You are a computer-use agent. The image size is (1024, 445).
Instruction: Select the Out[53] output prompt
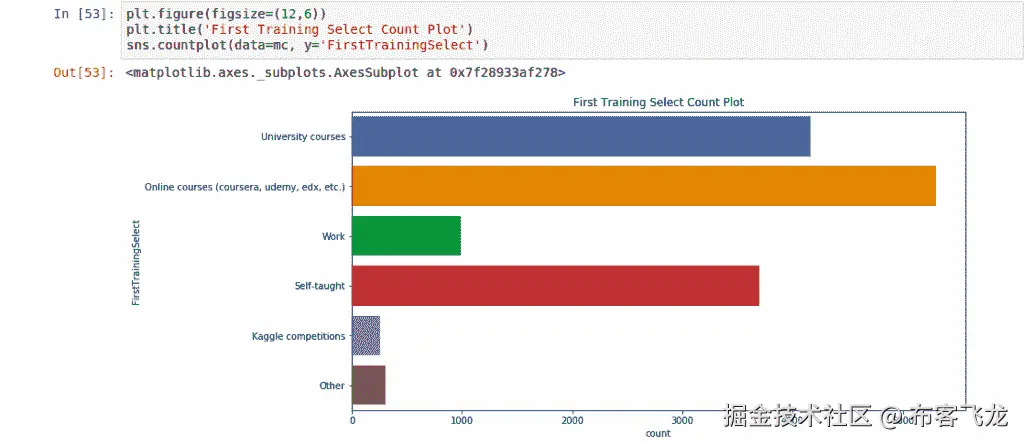[84, 73]
